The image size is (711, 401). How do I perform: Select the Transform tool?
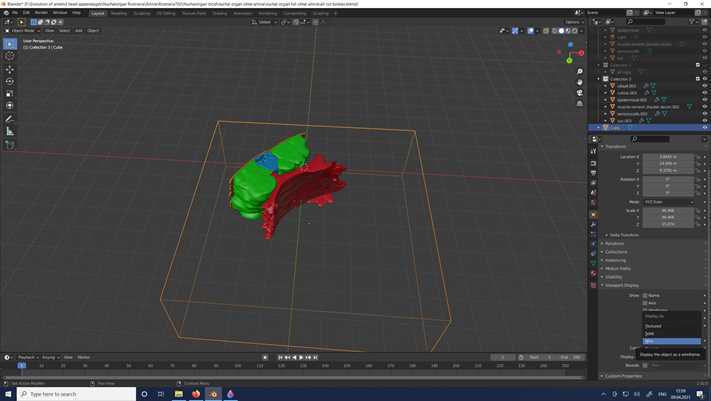10,106
